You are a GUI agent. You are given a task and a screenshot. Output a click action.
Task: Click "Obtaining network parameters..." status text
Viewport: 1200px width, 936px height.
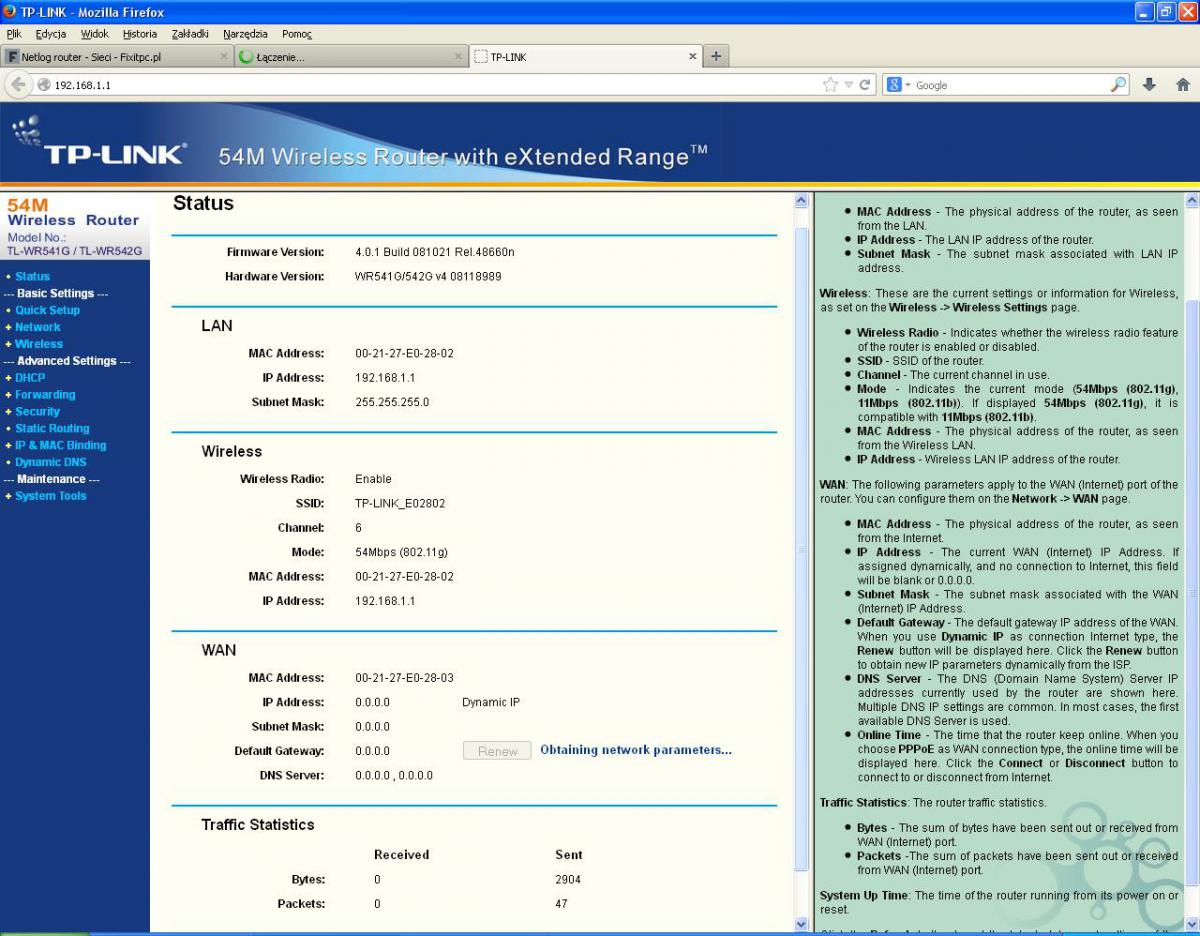click(636, 750)
